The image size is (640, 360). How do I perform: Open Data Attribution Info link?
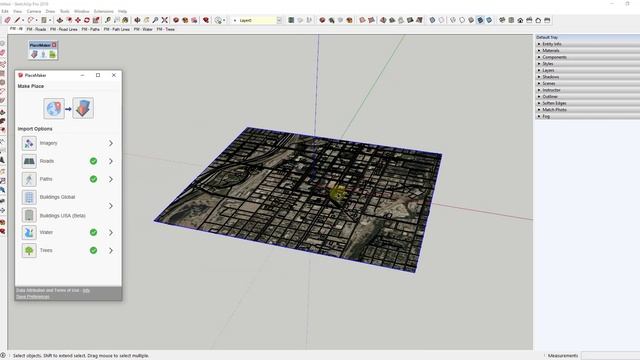[86, 290]
